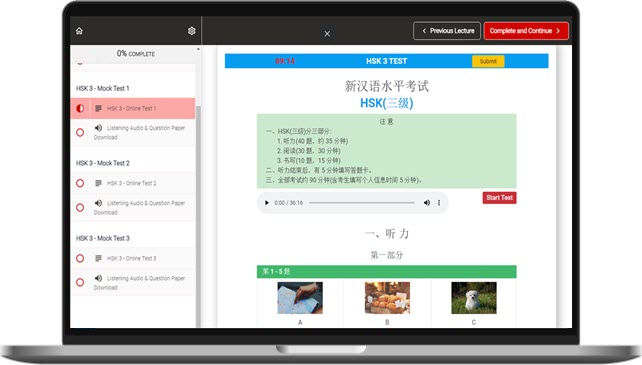Open HSK 3 - Online Test 3 lecture
The image size is (642, 365).
tap(133, 258)
